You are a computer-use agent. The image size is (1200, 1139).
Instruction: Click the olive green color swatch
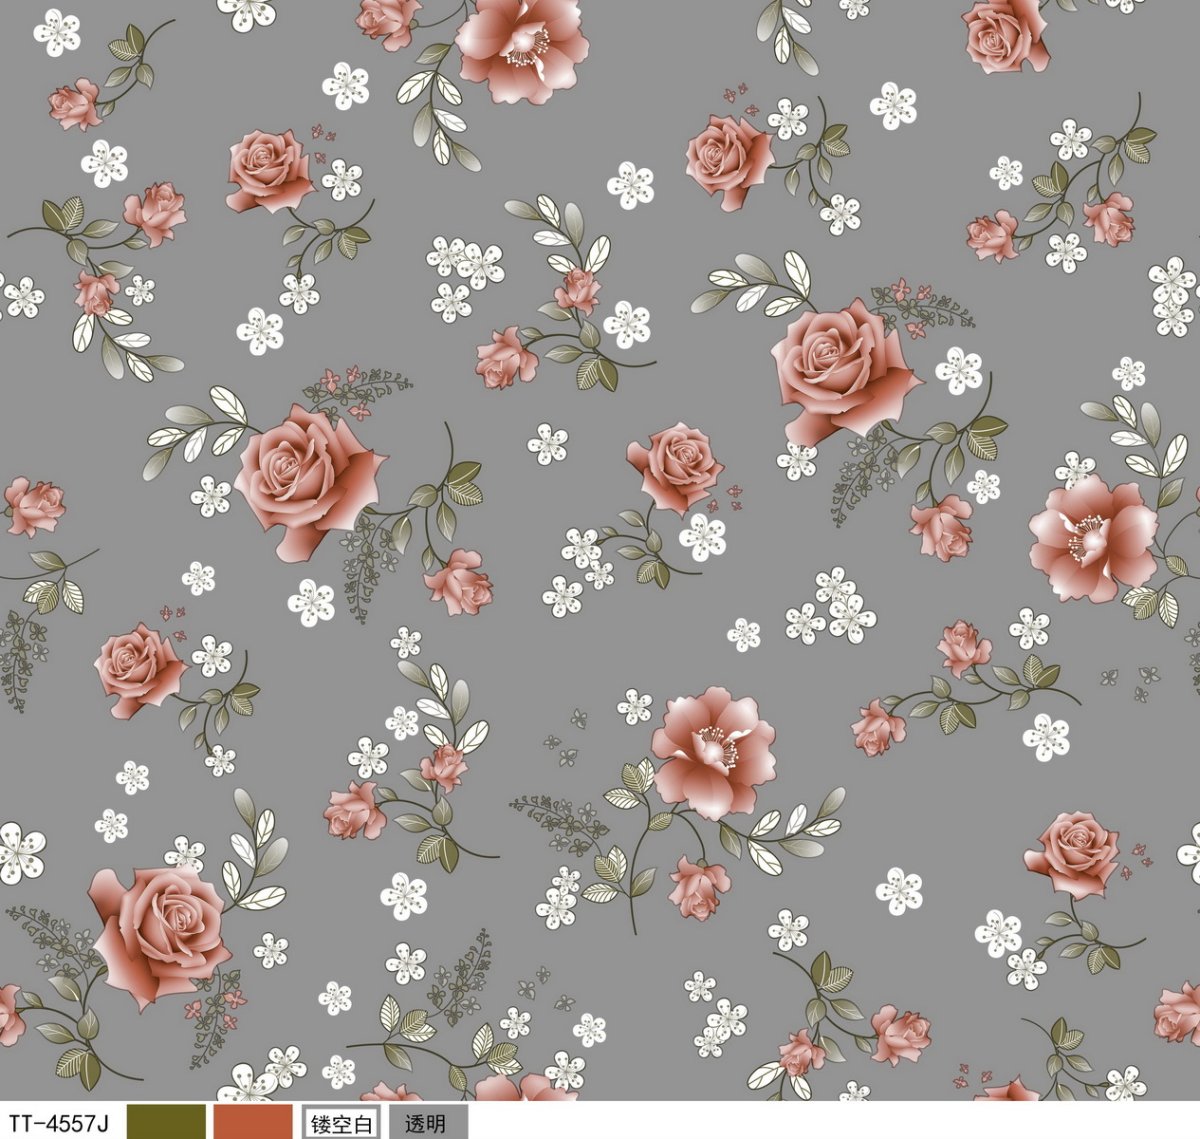tap(166, 1121)
